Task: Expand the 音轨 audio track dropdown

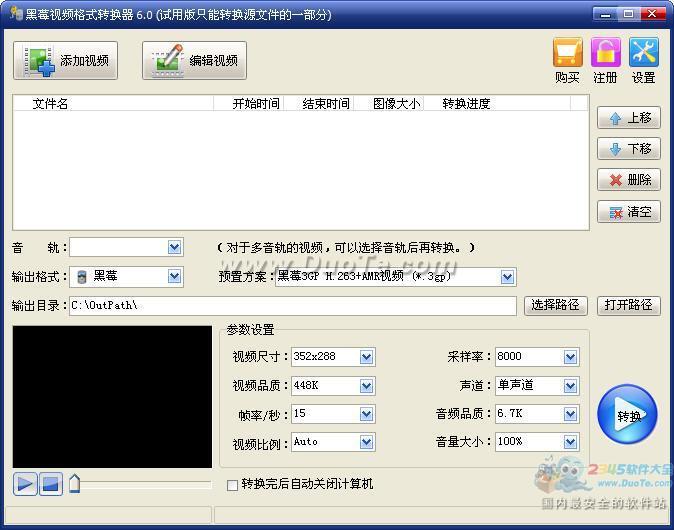Action: tap(174, 248)
